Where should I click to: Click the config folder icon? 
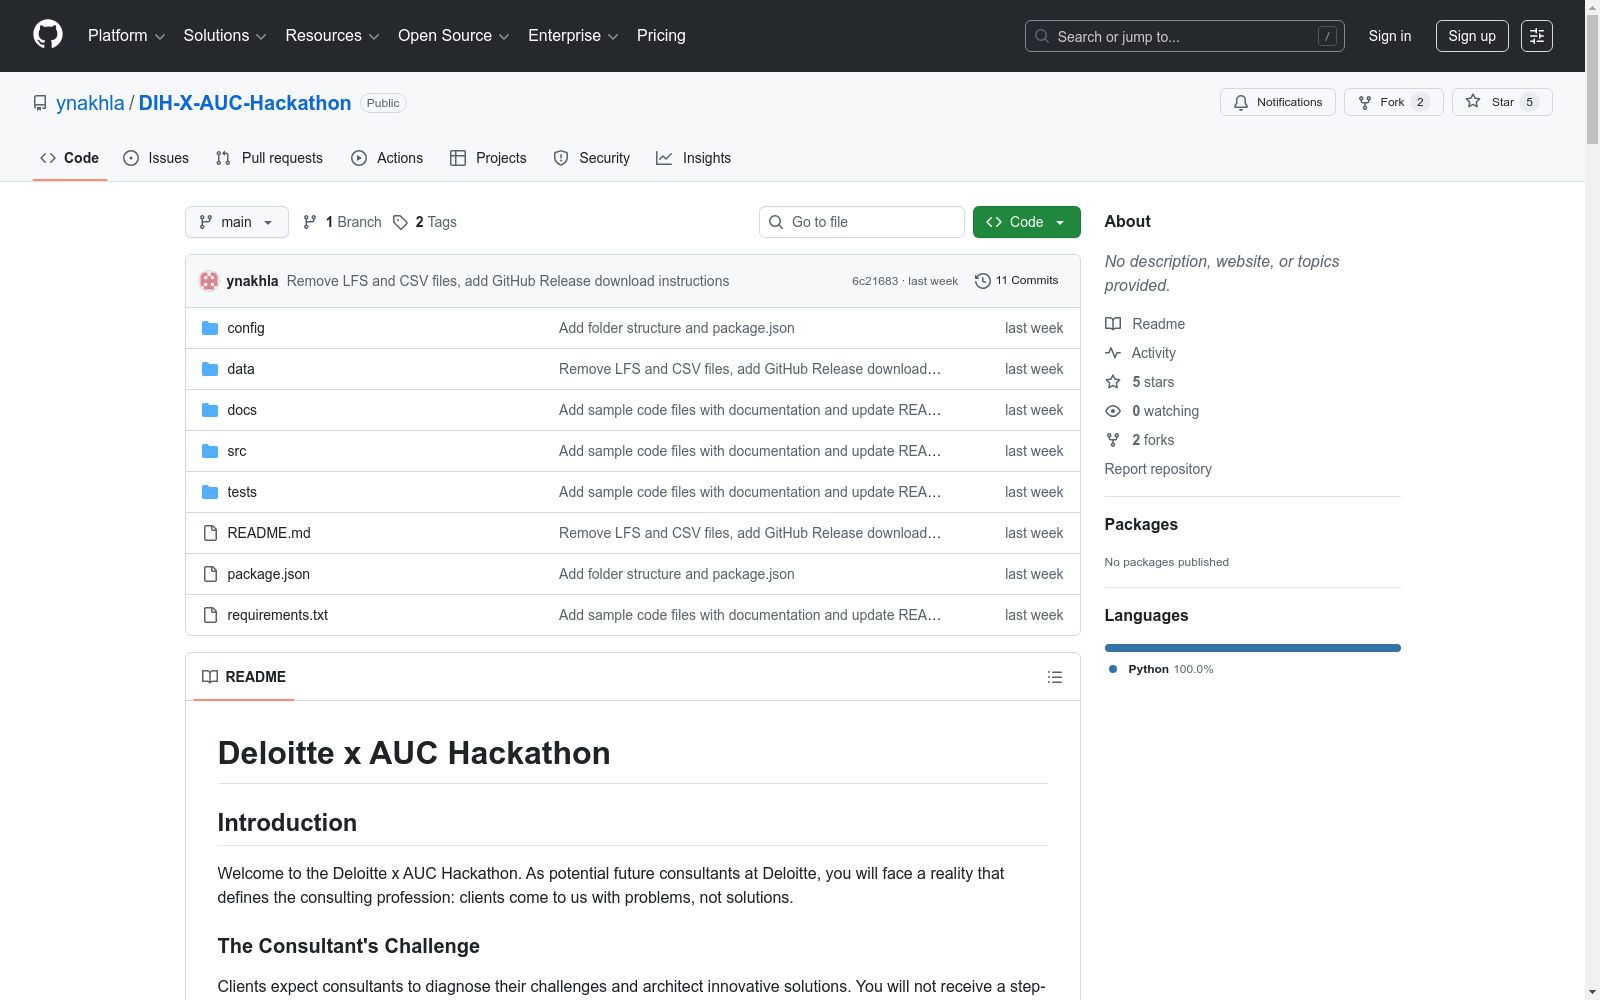click(210, 328)
